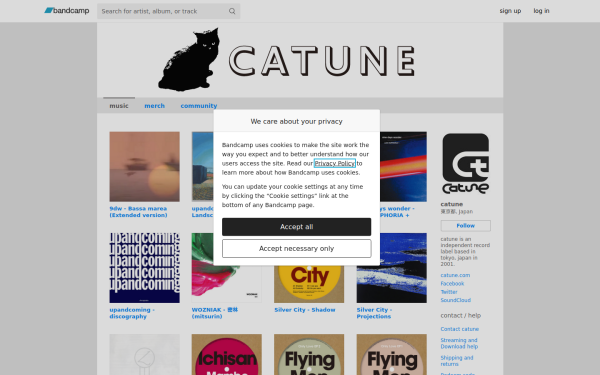Switch to the merch tab

pos(155,106)
